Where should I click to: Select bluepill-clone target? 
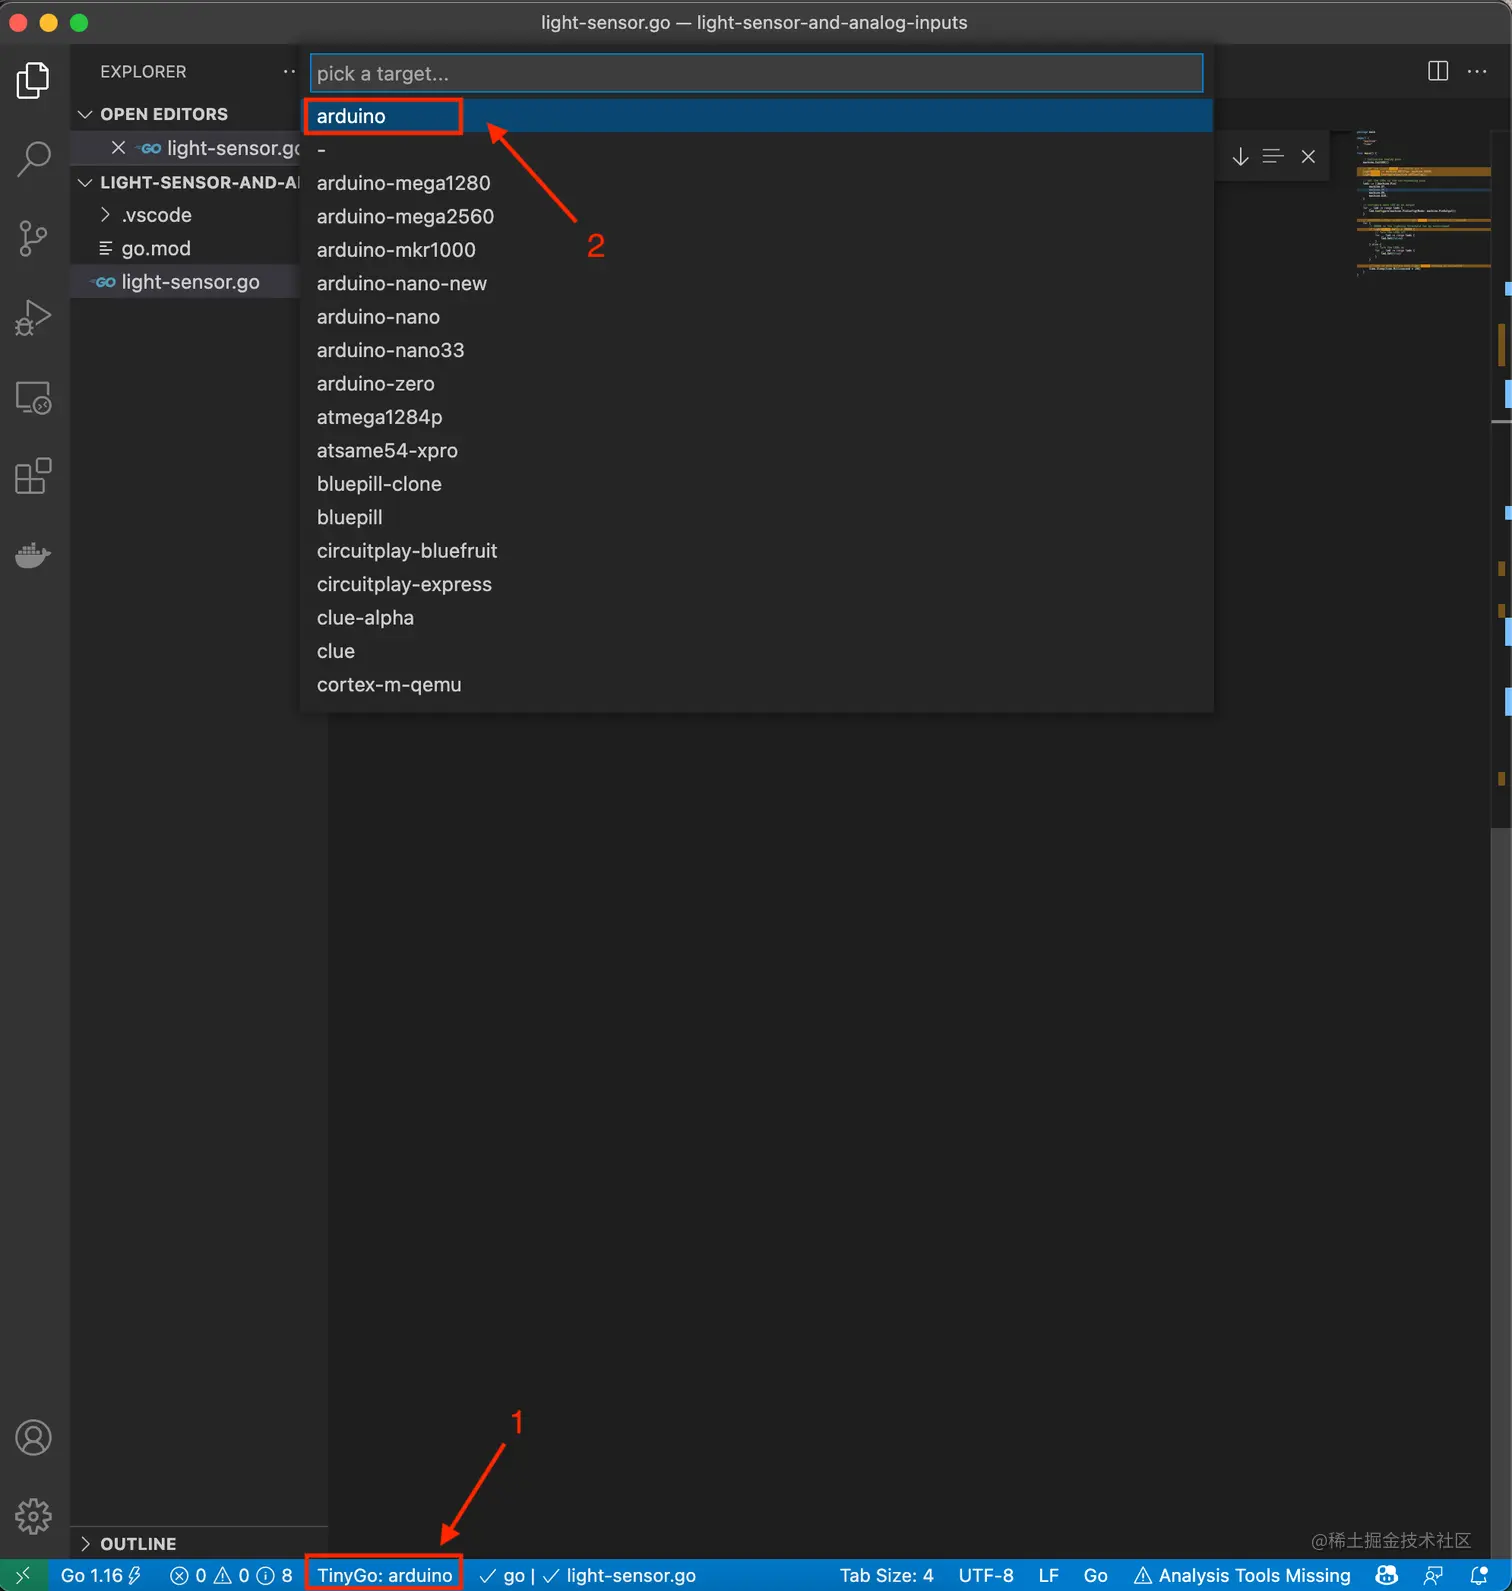click(x=757, y=484)
